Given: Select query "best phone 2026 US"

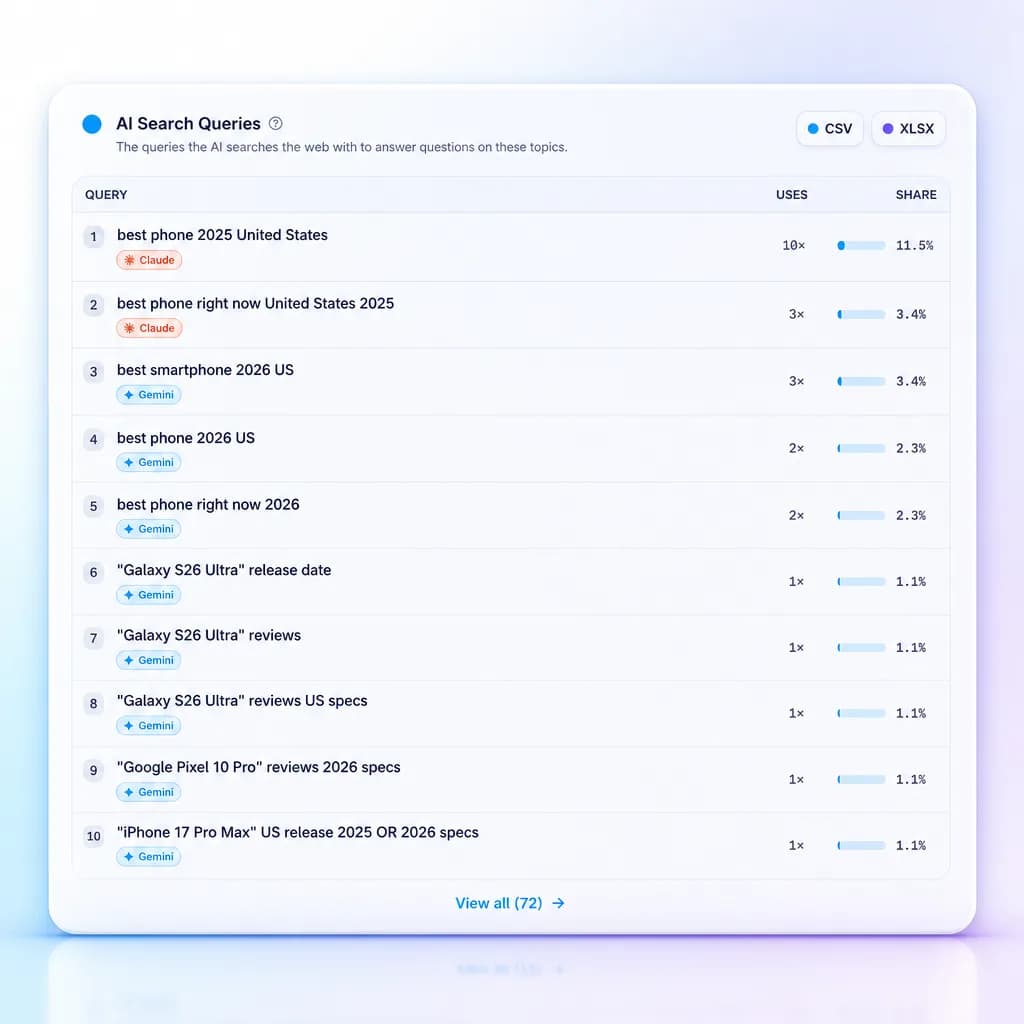Looking at the screenshot, I should 185,438.
